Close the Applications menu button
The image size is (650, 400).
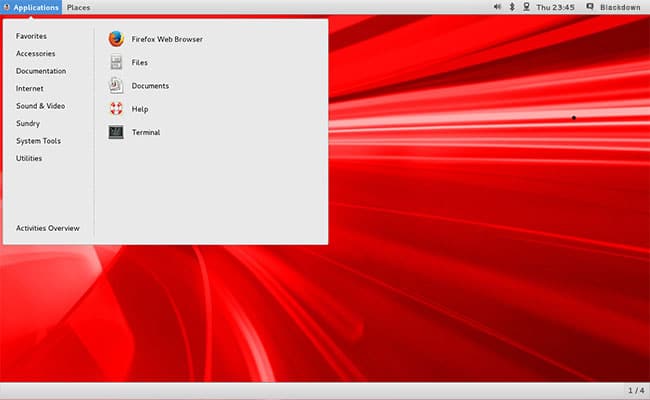[31, 7]
